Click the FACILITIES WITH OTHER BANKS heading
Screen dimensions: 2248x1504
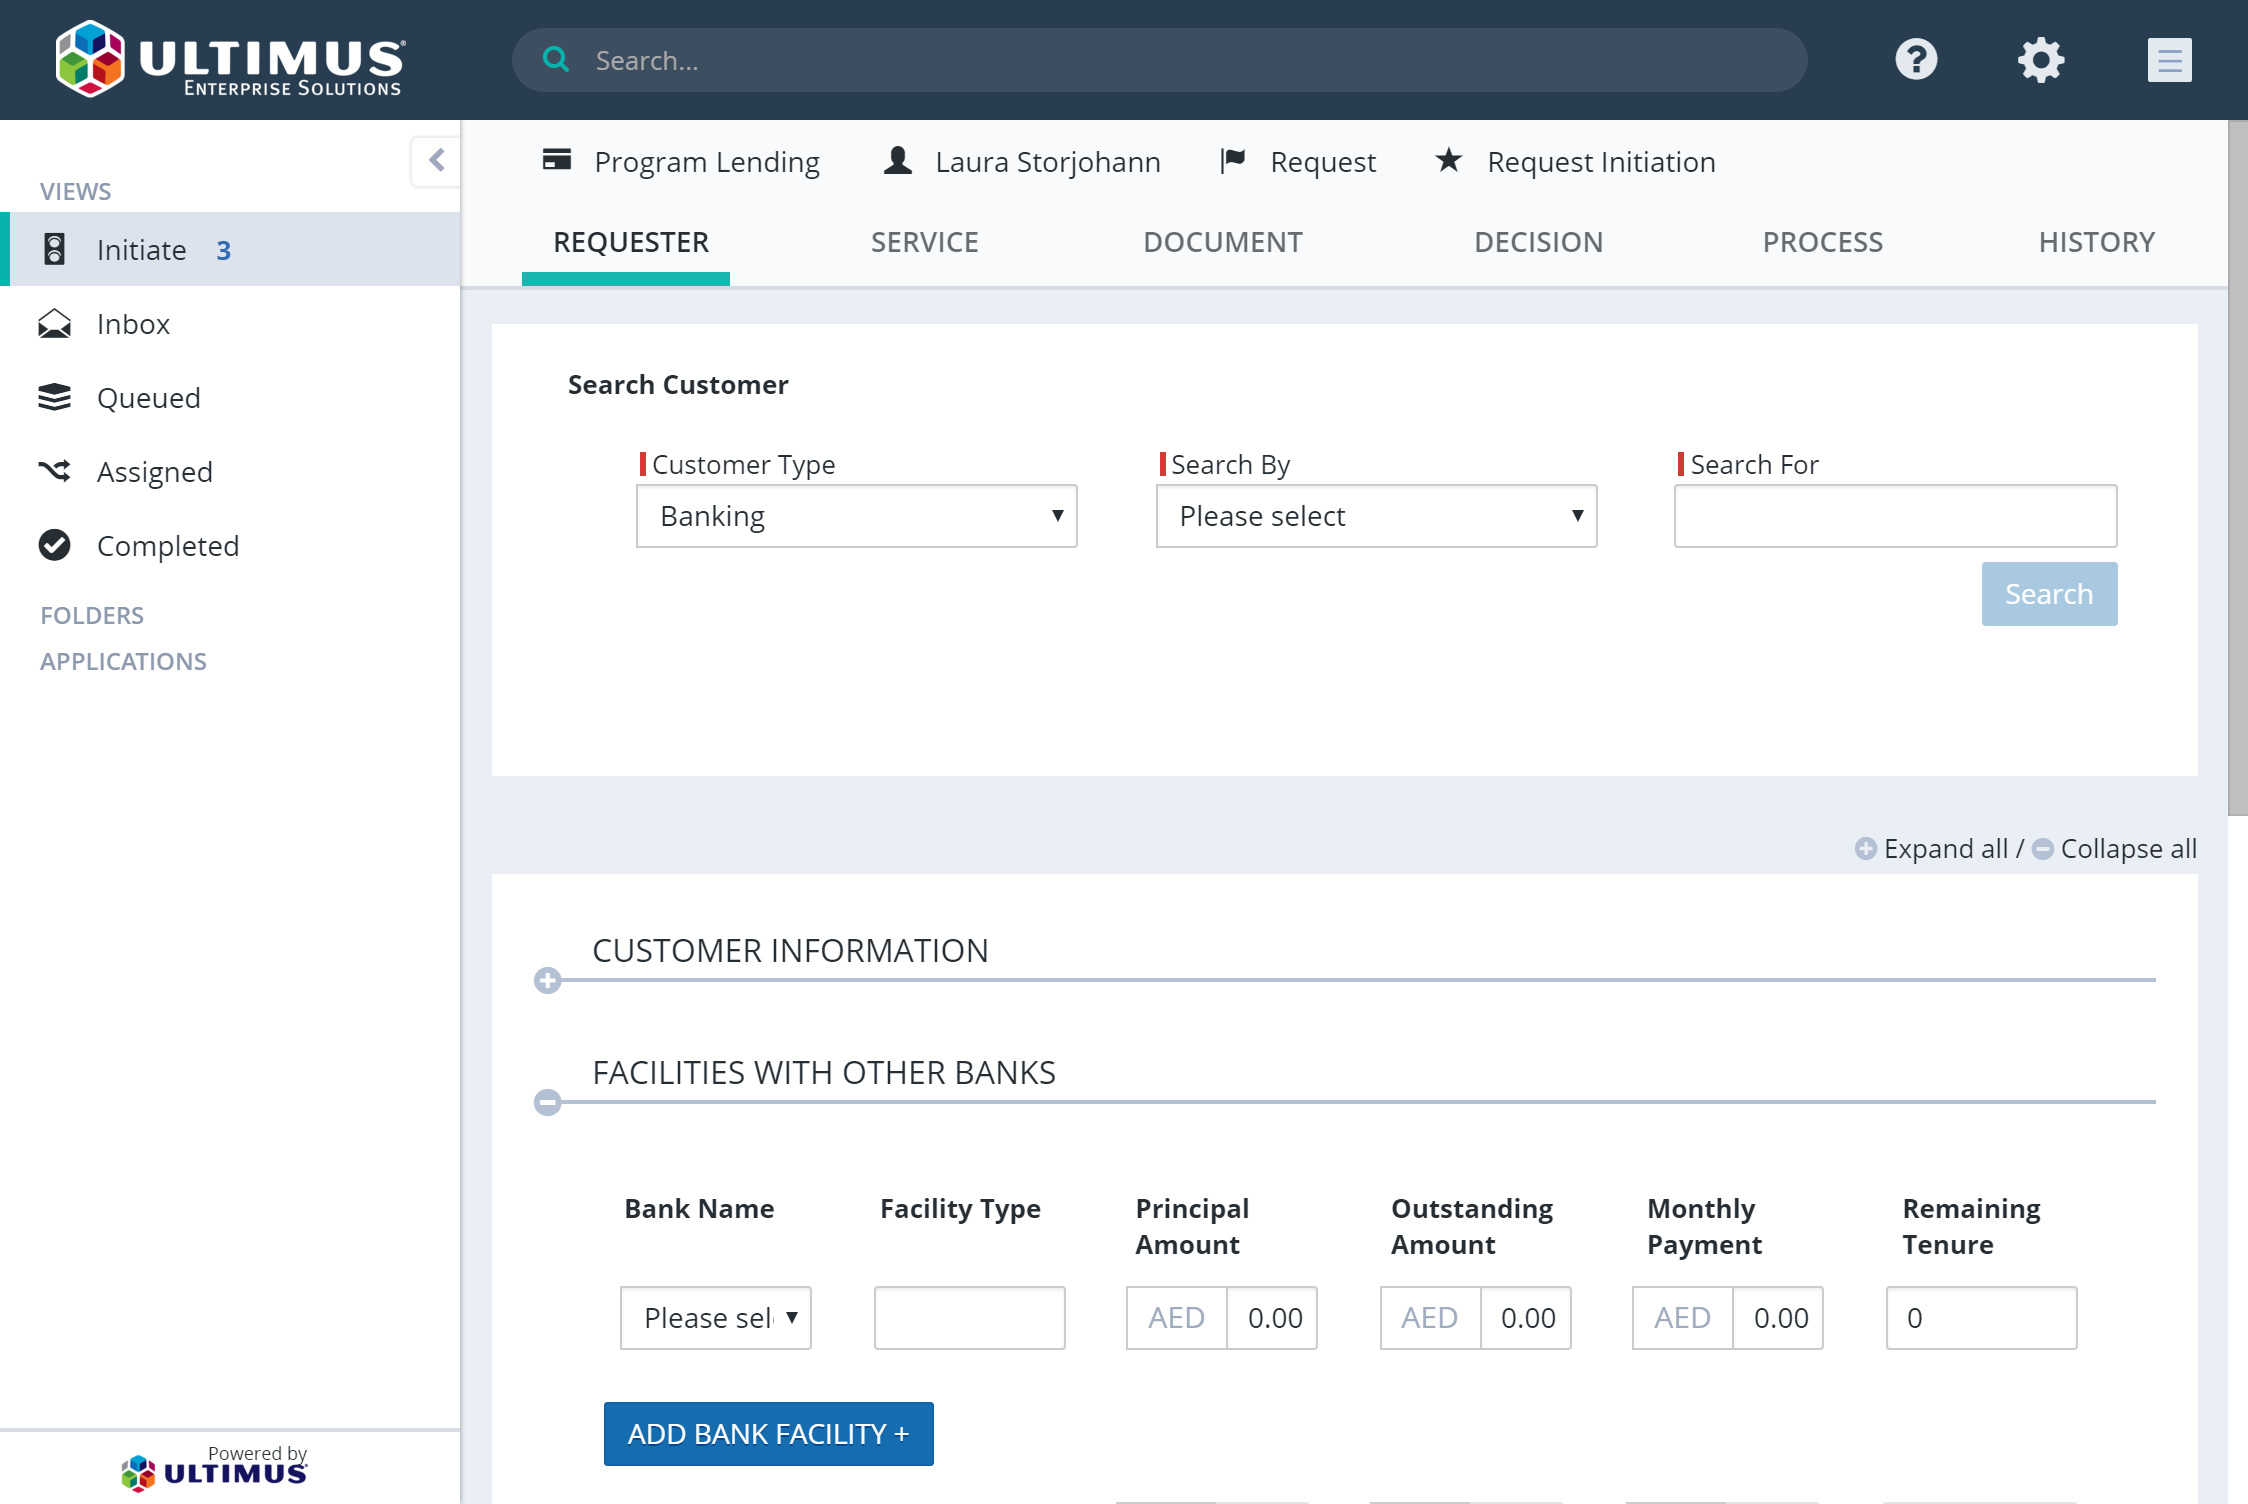[x=824, y=1072]
